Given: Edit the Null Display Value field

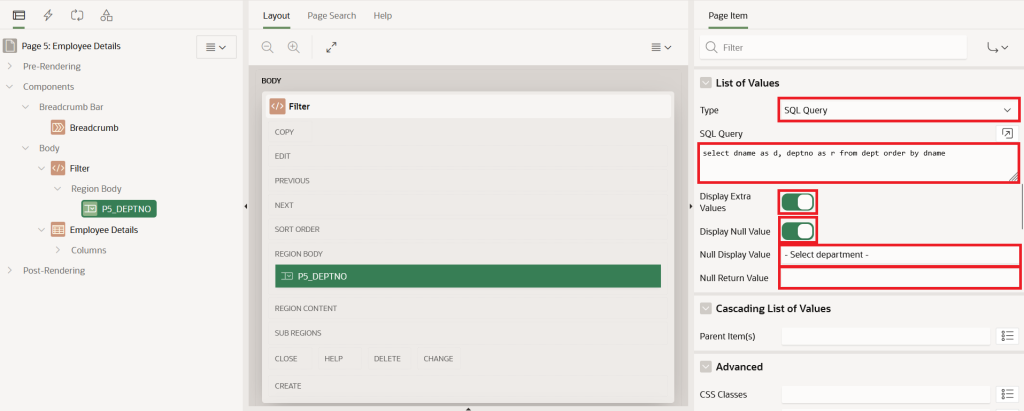Looking at the screenshot, I should point(899,255).
